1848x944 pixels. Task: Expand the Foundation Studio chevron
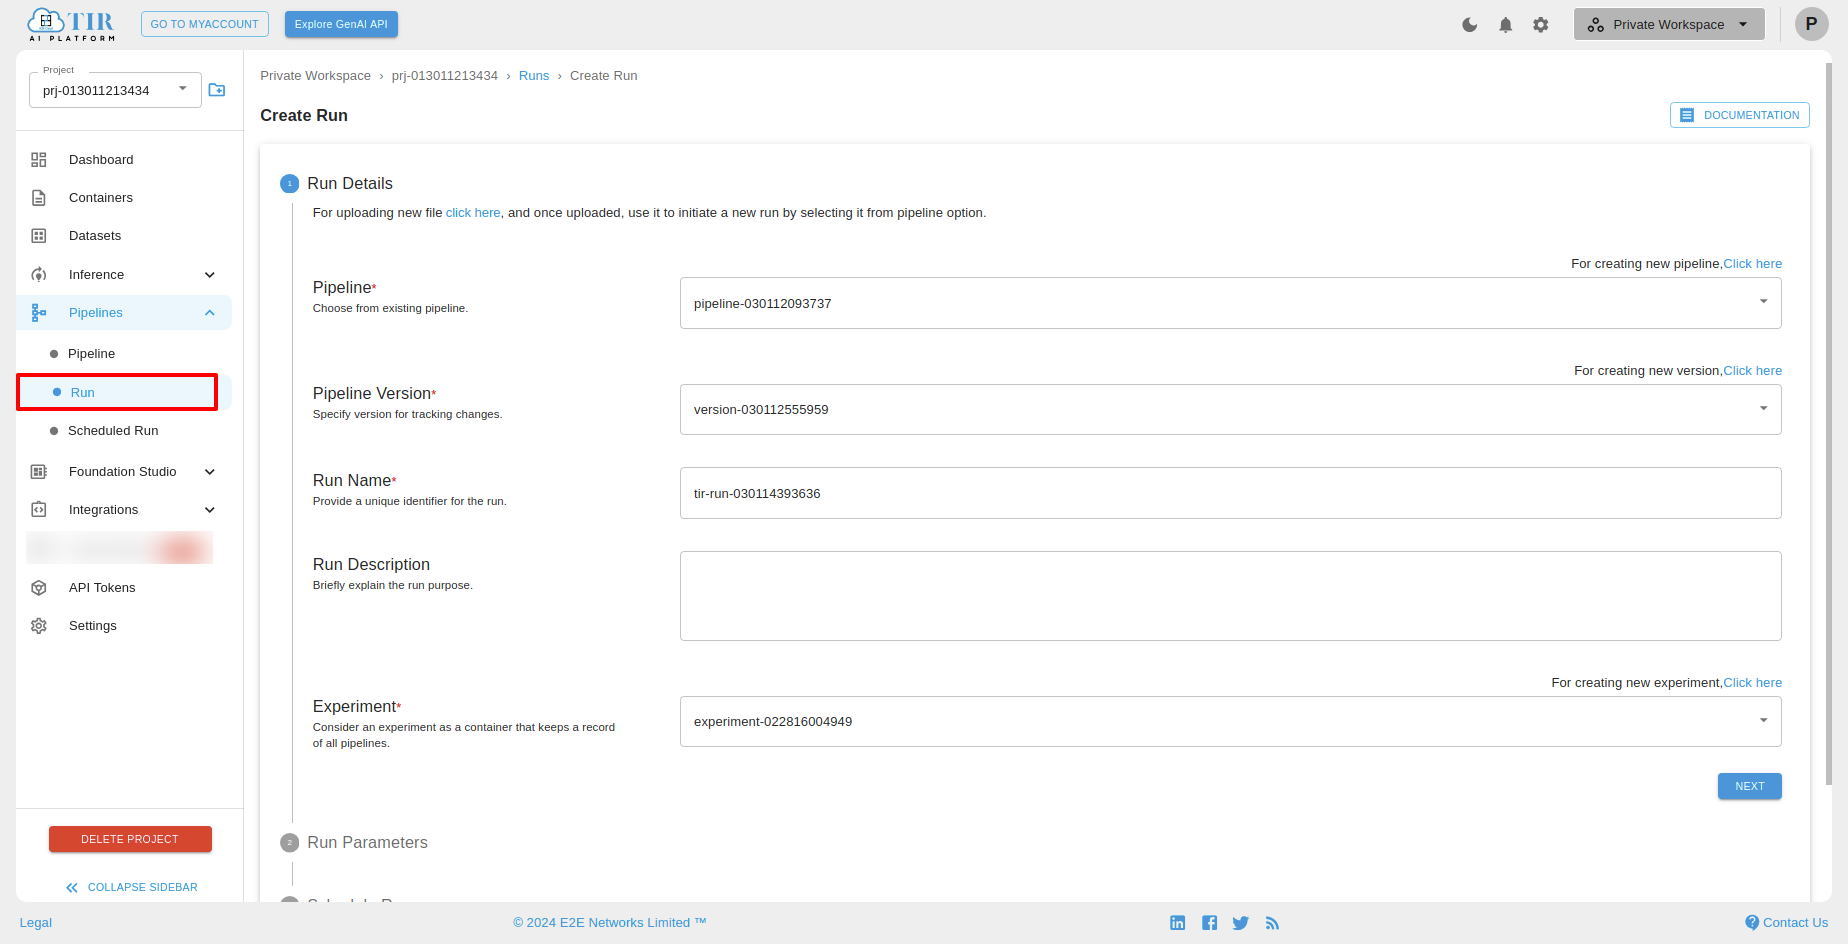[210, 472]
